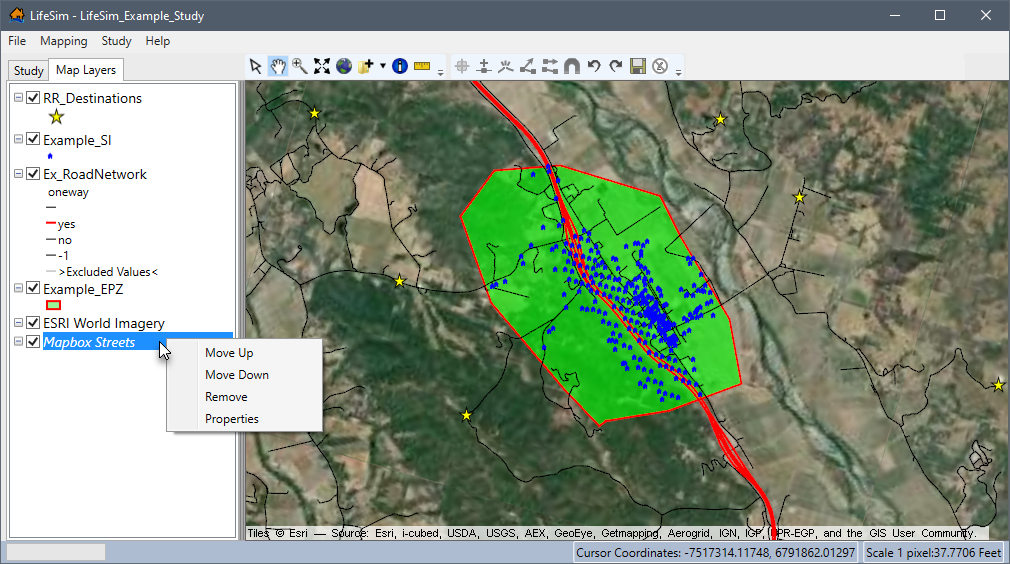Select the Example_EPZ layer name
The height and width of the screenshot is (564, 1010).
coord(83,289)
